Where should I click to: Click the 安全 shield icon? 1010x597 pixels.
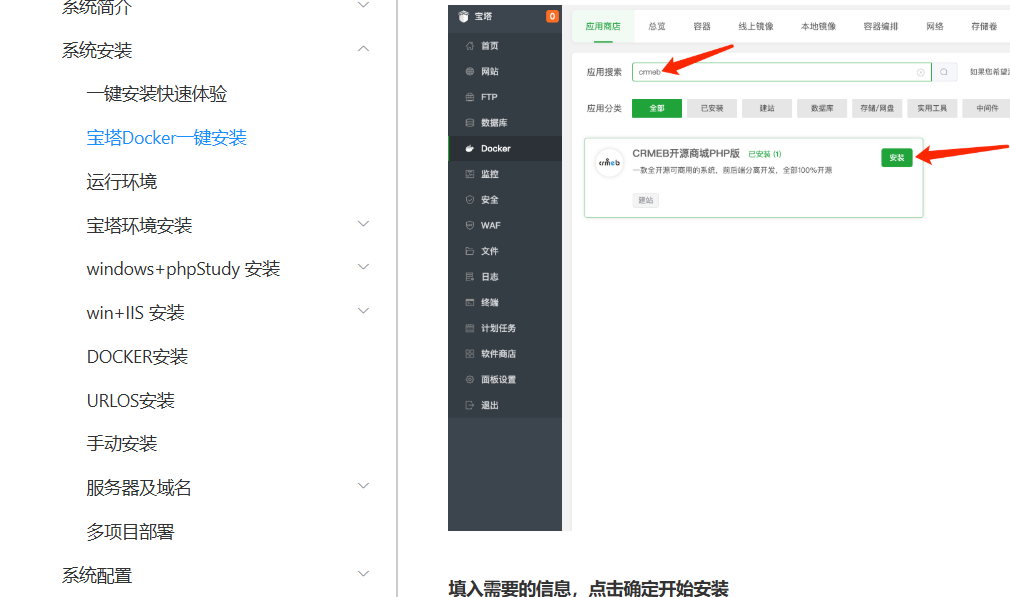(x=470, y=200)
